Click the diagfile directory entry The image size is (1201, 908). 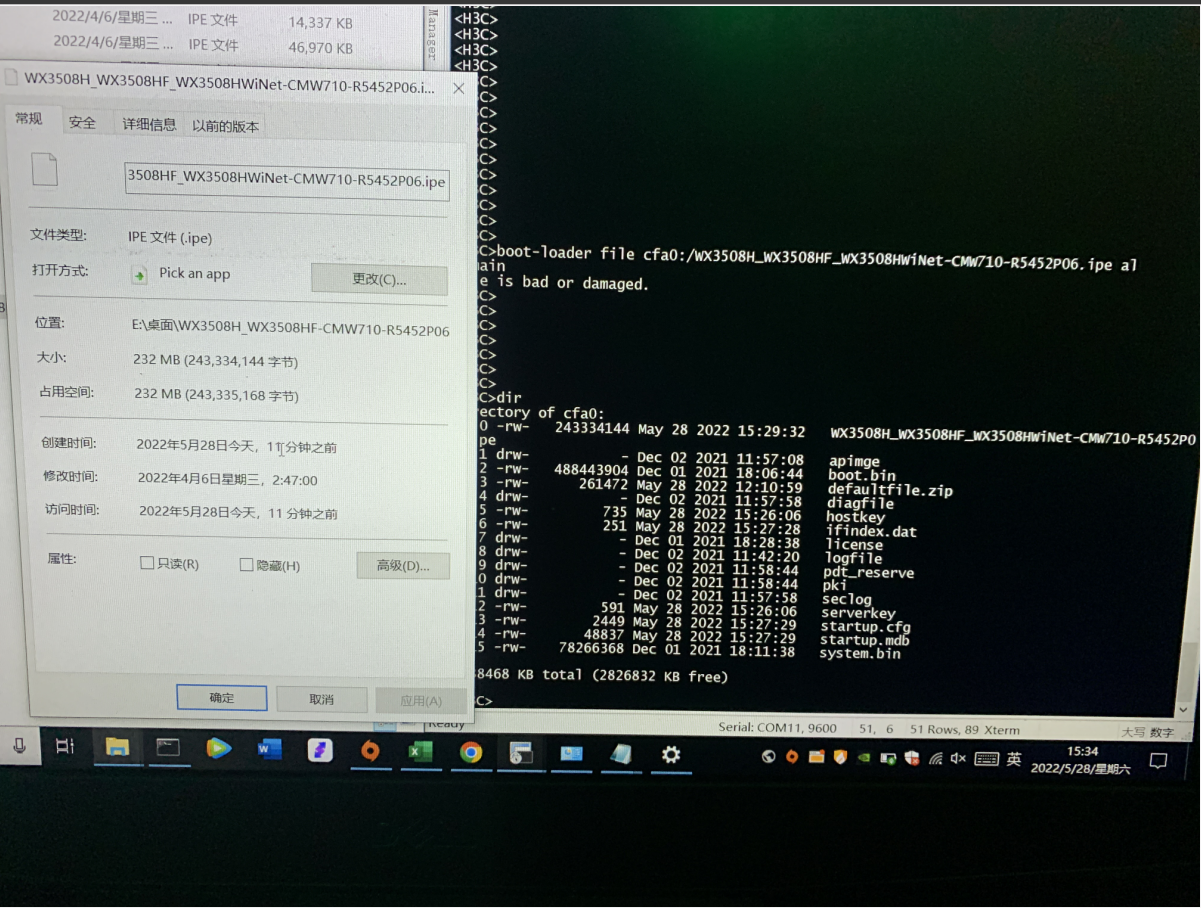click(860, 503)
